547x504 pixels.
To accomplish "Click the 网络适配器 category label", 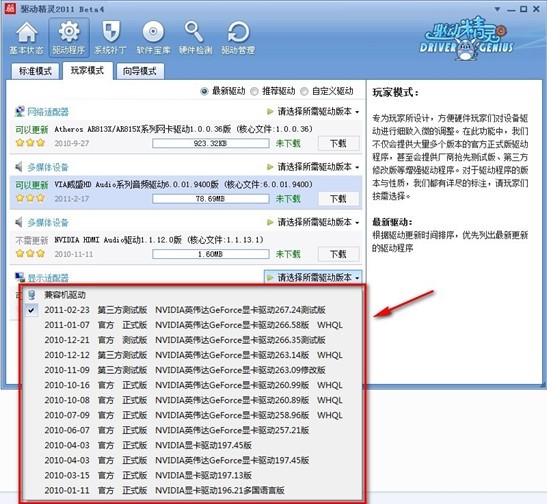I will point(48,112).
